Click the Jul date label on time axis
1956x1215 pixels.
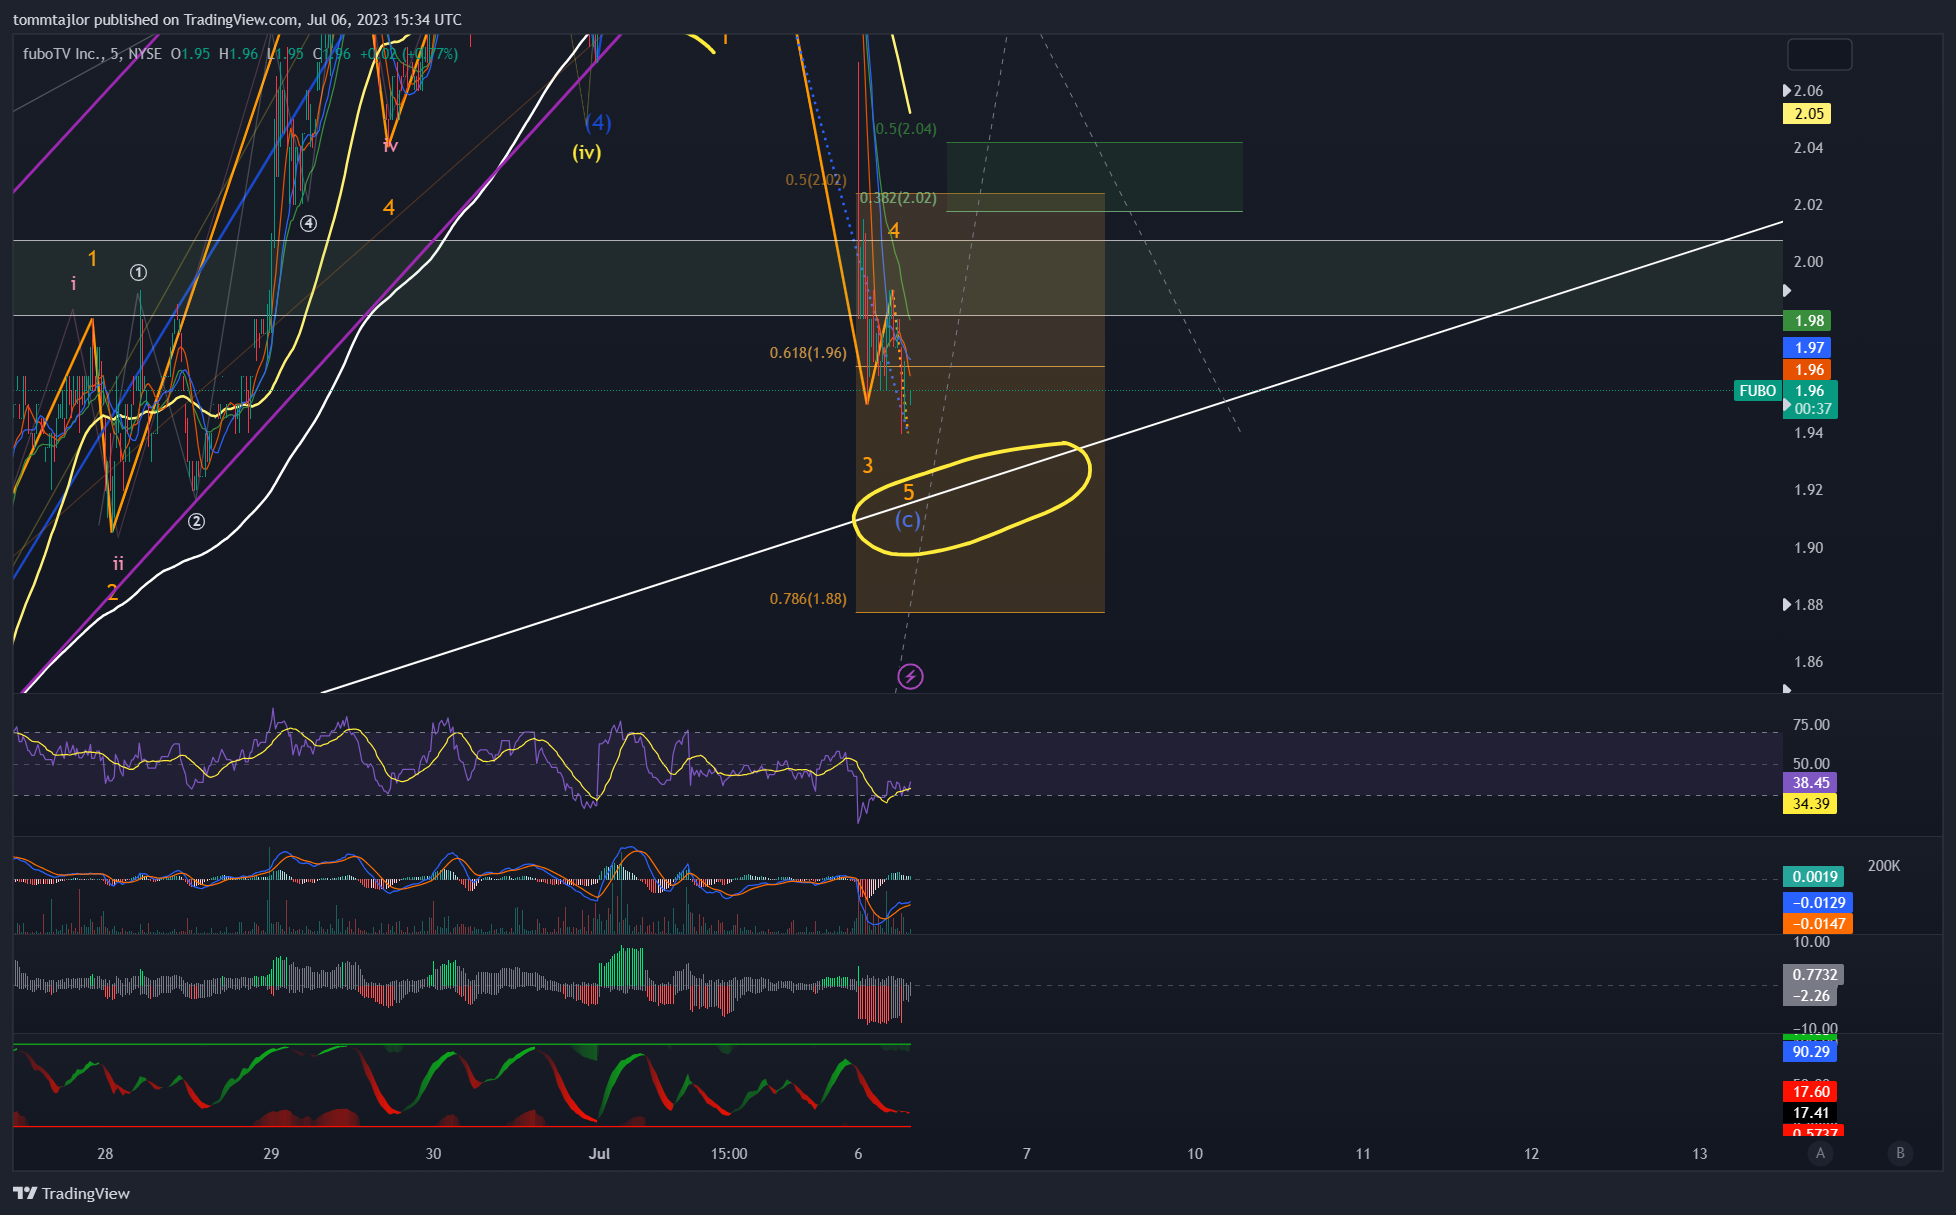pyautogui.click(x=599, y=1154)
